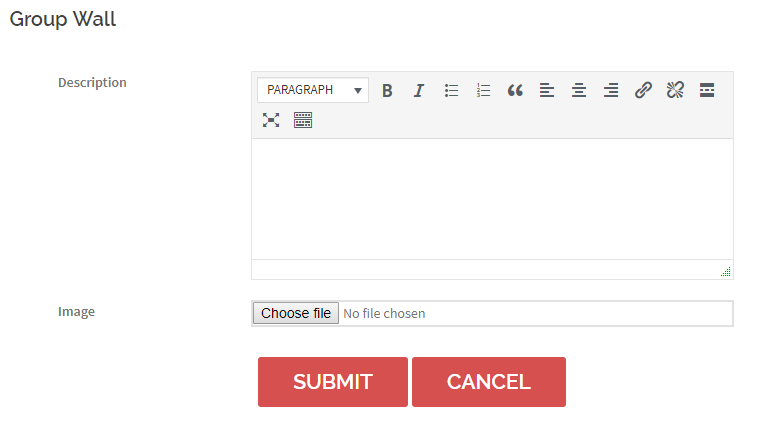Submit the Group Wall post

[x=332, y=382]
